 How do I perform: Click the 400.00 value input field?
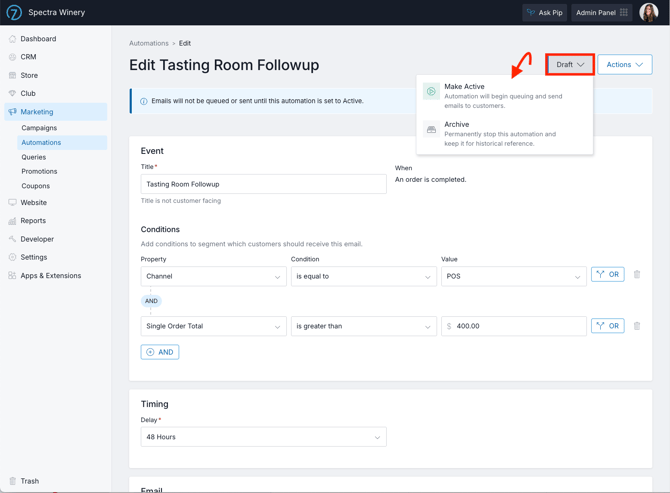[x=514, y=326]
